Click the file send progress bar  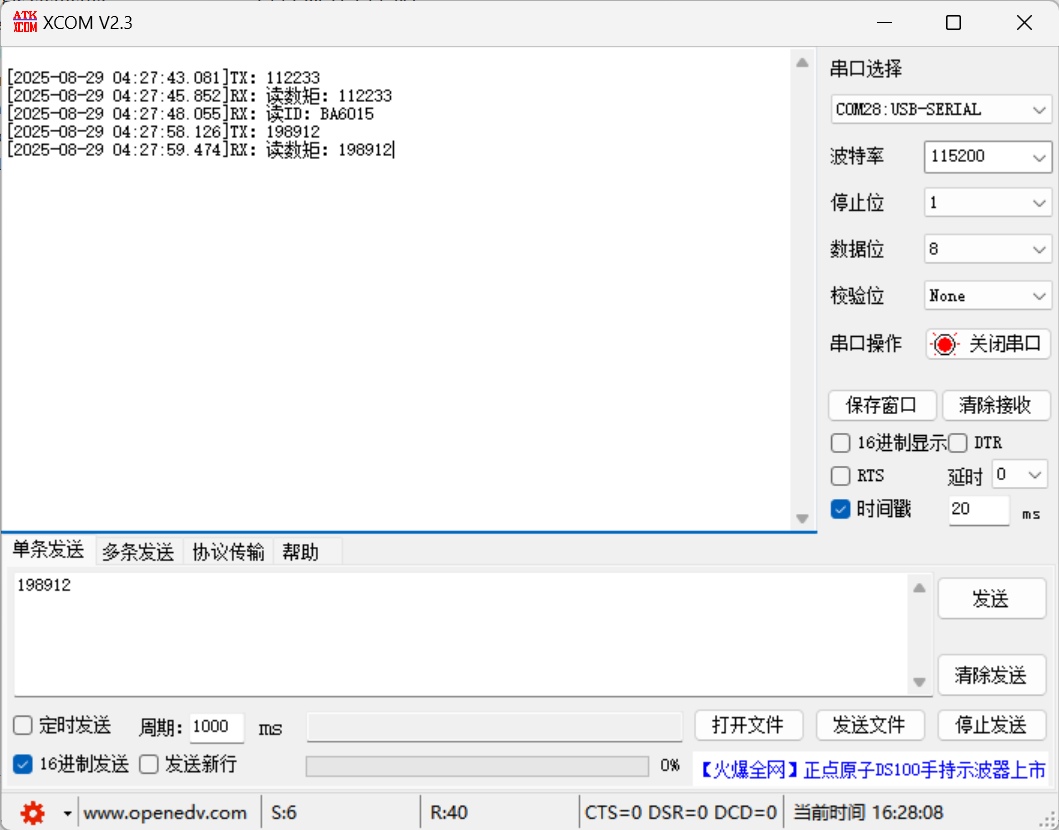(x=477, y=766)
